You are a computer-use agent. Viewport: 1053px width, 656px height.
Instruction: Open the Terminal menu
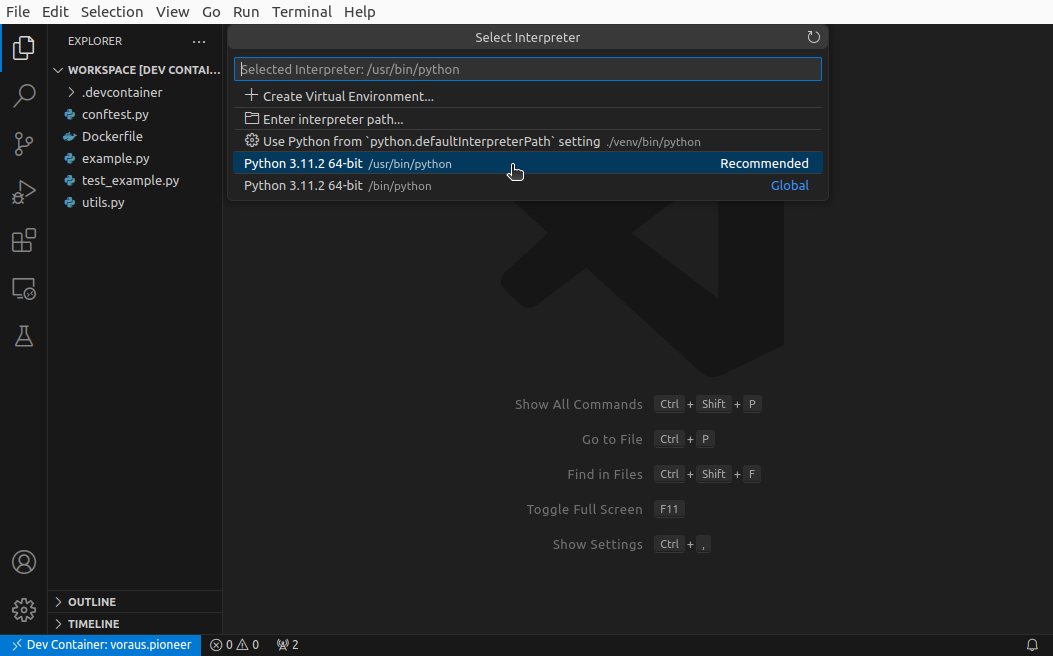point(301,12)
